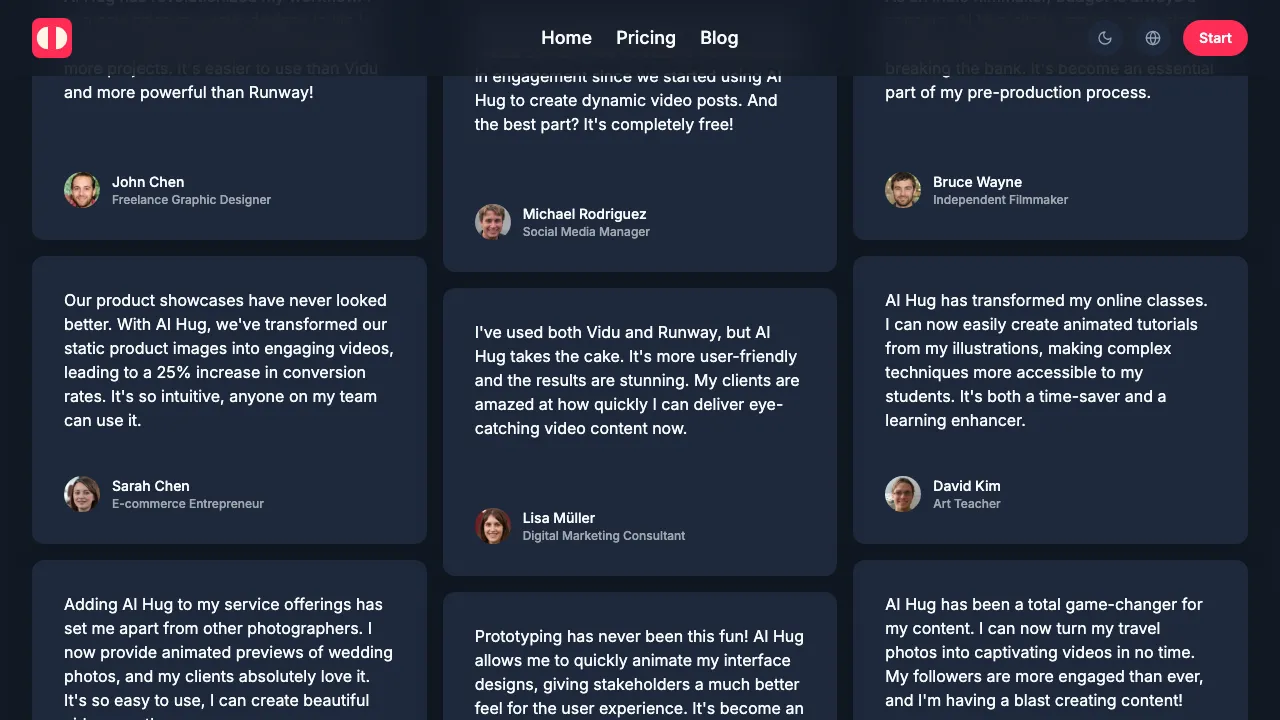
Task: Click John Chen's avatar photo
Action: [x=82, y=190]
